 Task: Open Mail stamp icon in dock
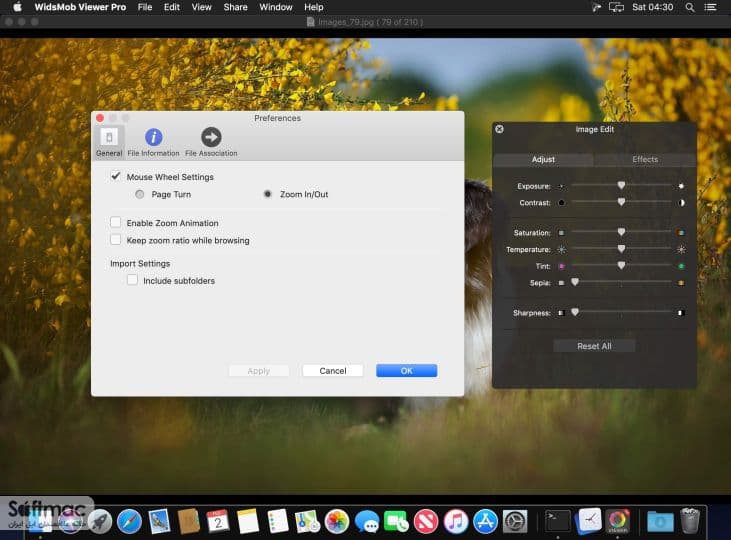(159, 521)
